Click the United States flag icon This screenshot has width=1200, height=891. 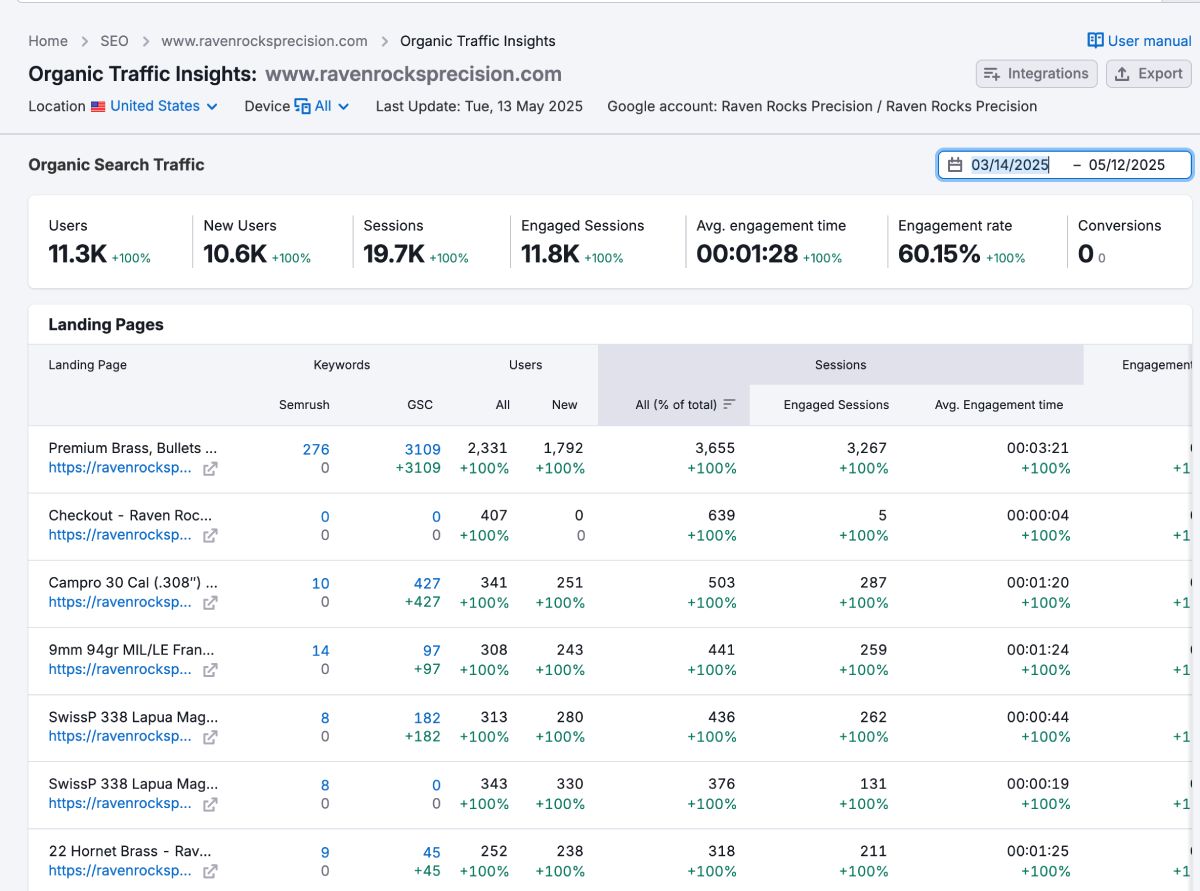click(x=98, y=106)
